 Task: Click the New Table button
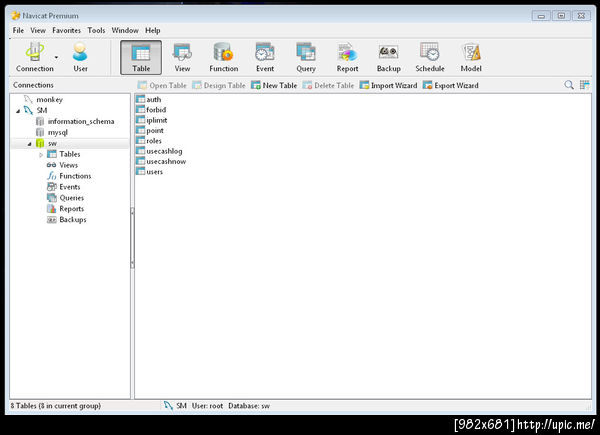274,85
